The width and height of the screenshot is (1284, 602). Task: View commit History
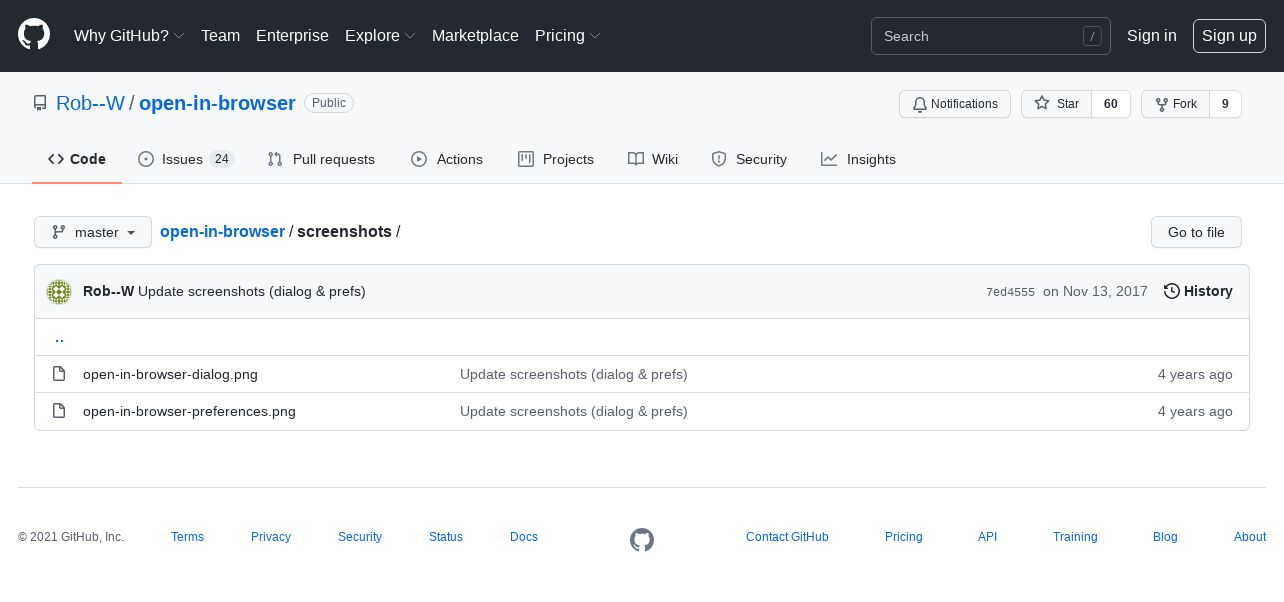1198,291
